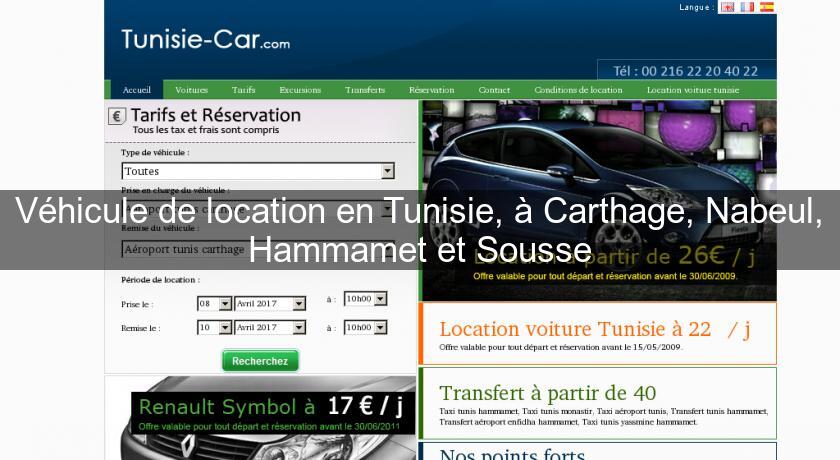
Task: Open Location voiture Tunisie à 22 offer
Action: (599, 334)
